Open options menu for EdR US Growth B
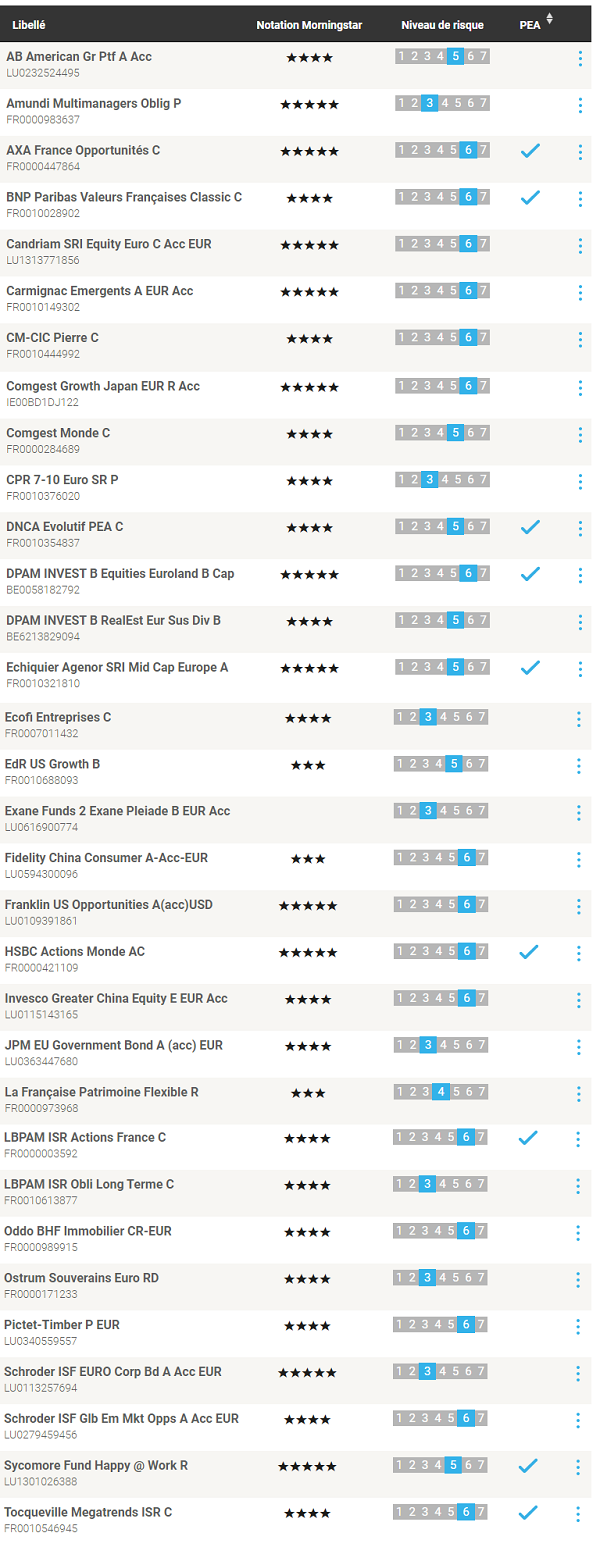Viewport: 600px width, 1544px height. pos(580,765)
